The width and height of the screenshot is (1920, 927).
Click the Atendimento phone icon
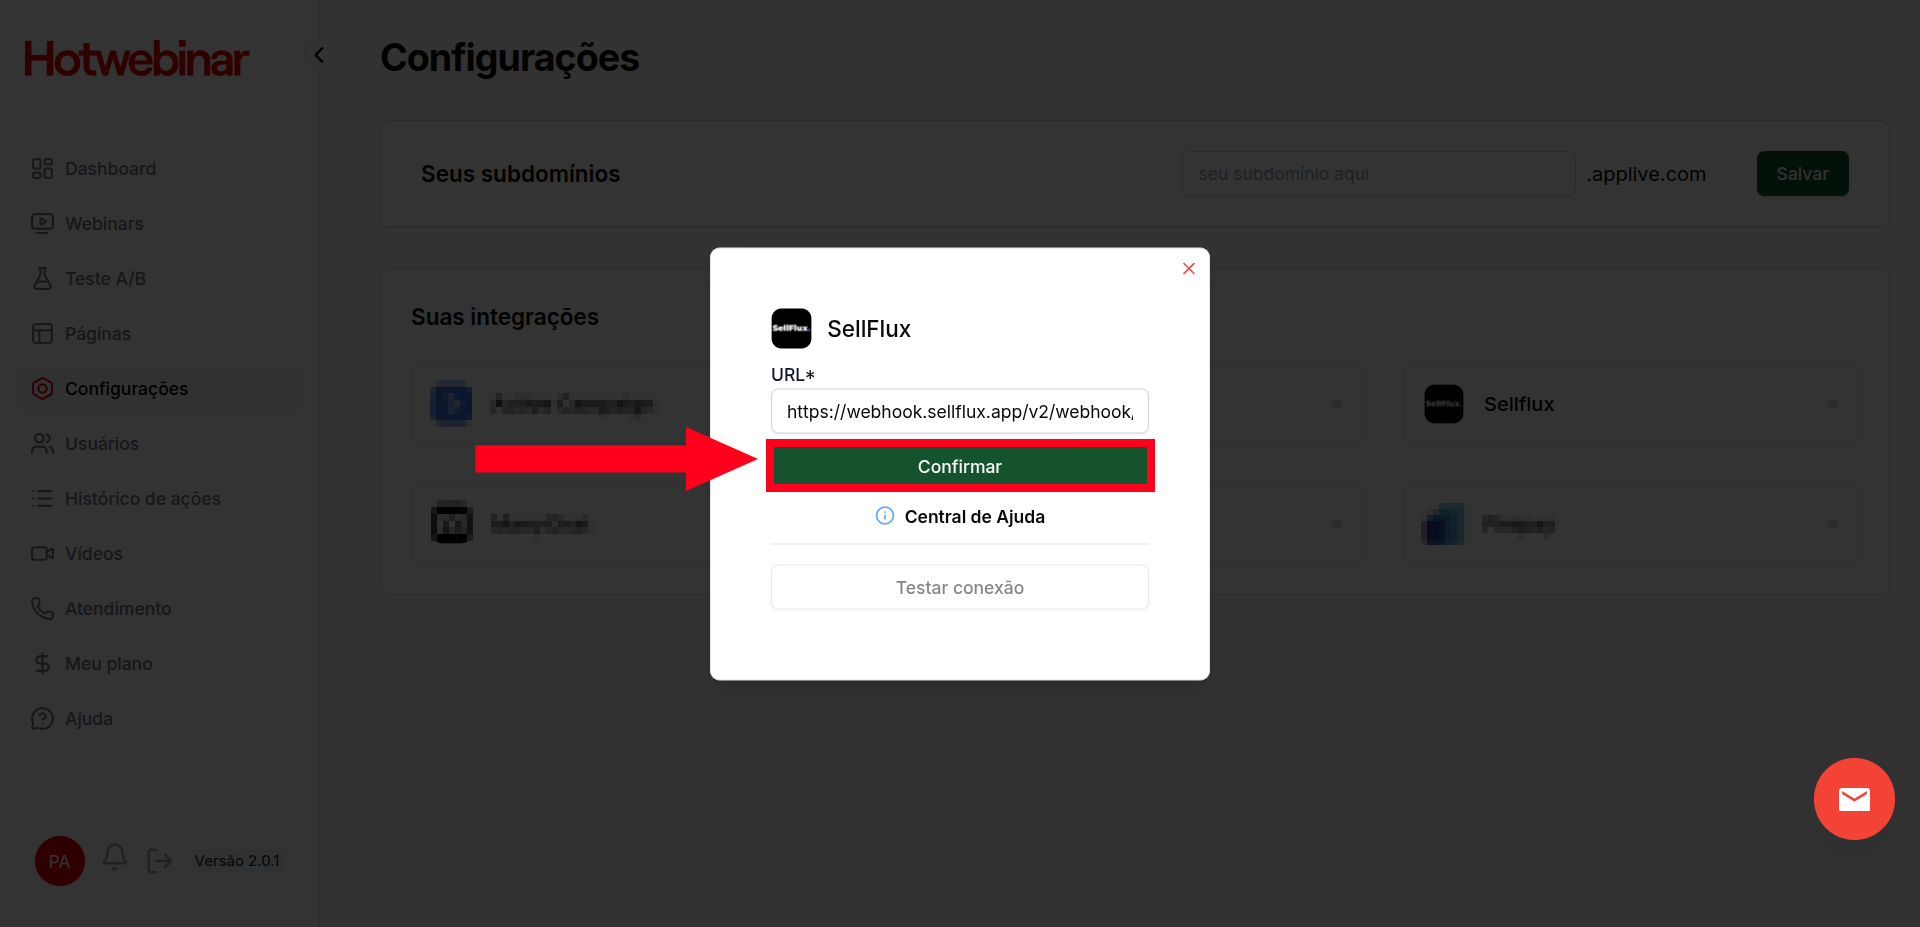click(42, 608)
